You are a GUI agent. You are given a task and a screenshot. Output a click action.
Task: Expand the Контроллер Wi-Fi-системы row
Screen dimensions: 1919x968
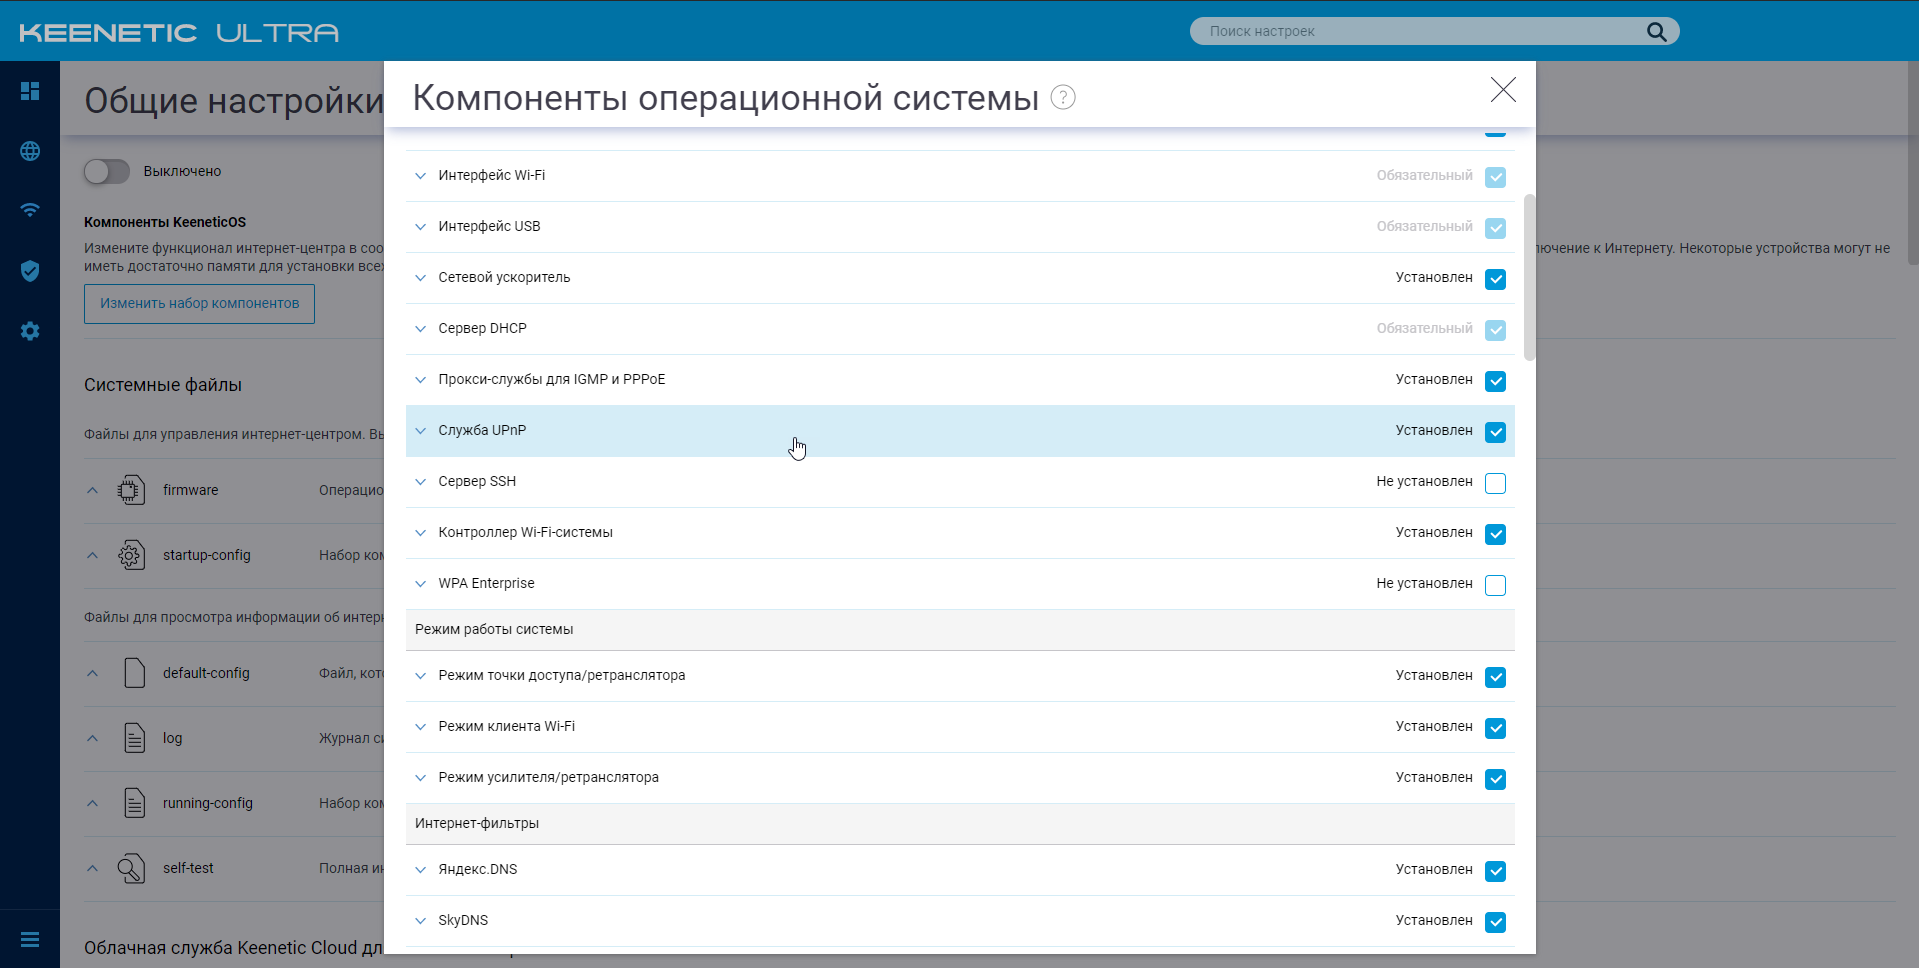click(421, 533)
